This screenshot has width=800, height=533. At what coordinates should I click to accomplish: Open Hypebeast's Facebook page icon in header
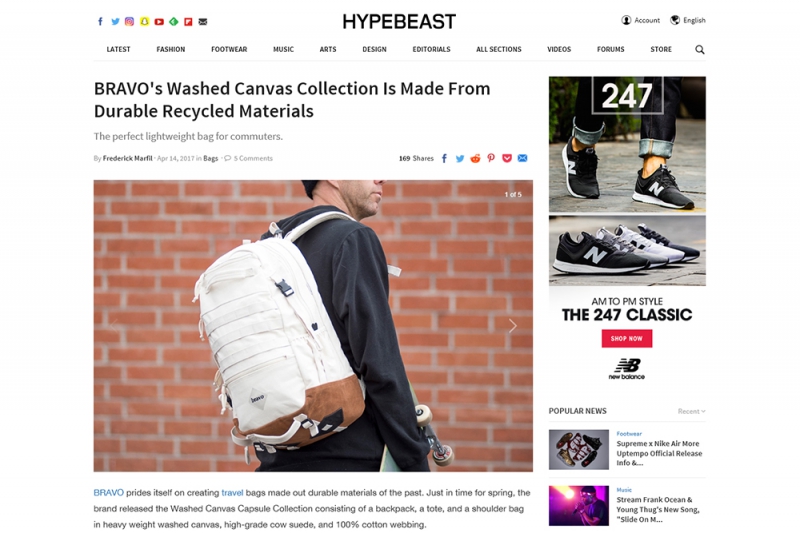tap(101, 21)
